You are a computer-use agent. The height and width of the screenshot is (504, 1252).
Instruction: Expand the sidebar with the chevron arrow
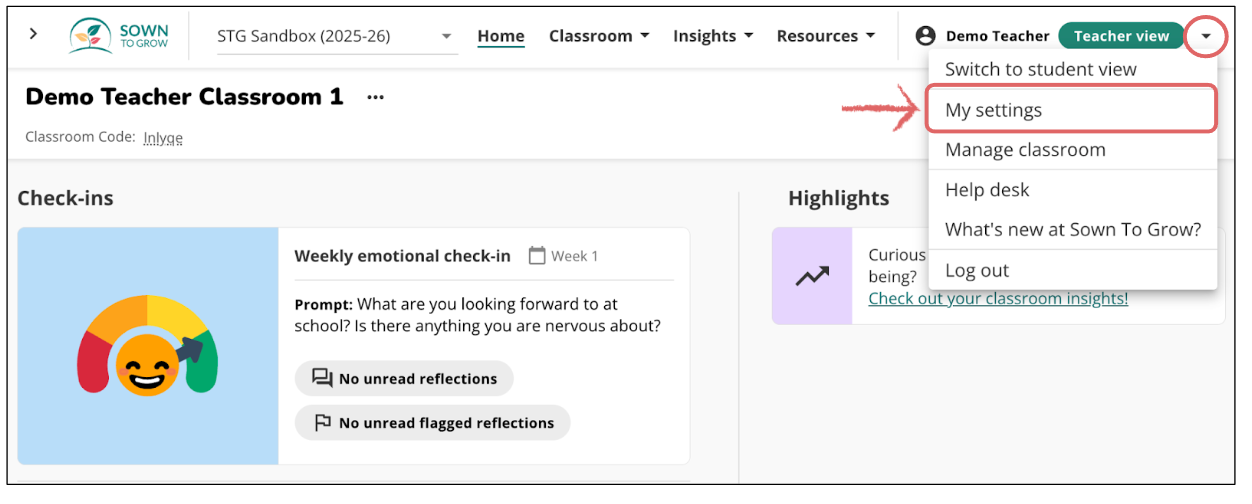pyautogui.click(x=33, y=34)
